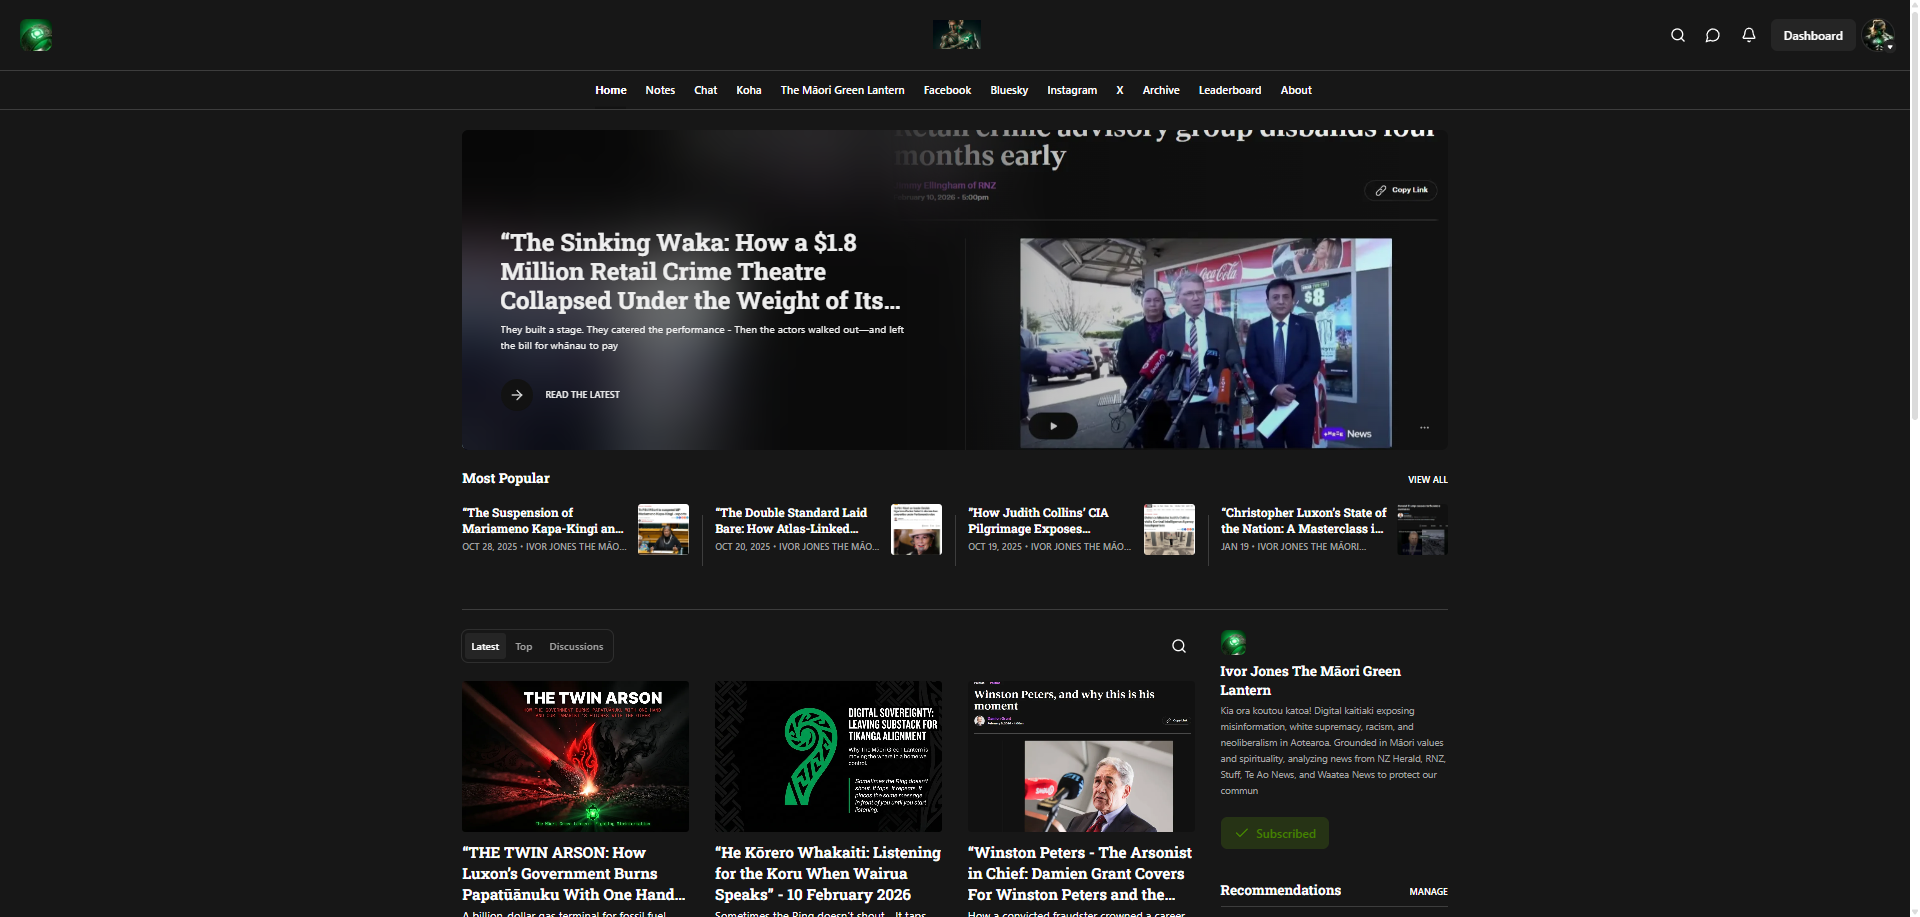
Task: Open the Dashboard
Action: 1813,35
